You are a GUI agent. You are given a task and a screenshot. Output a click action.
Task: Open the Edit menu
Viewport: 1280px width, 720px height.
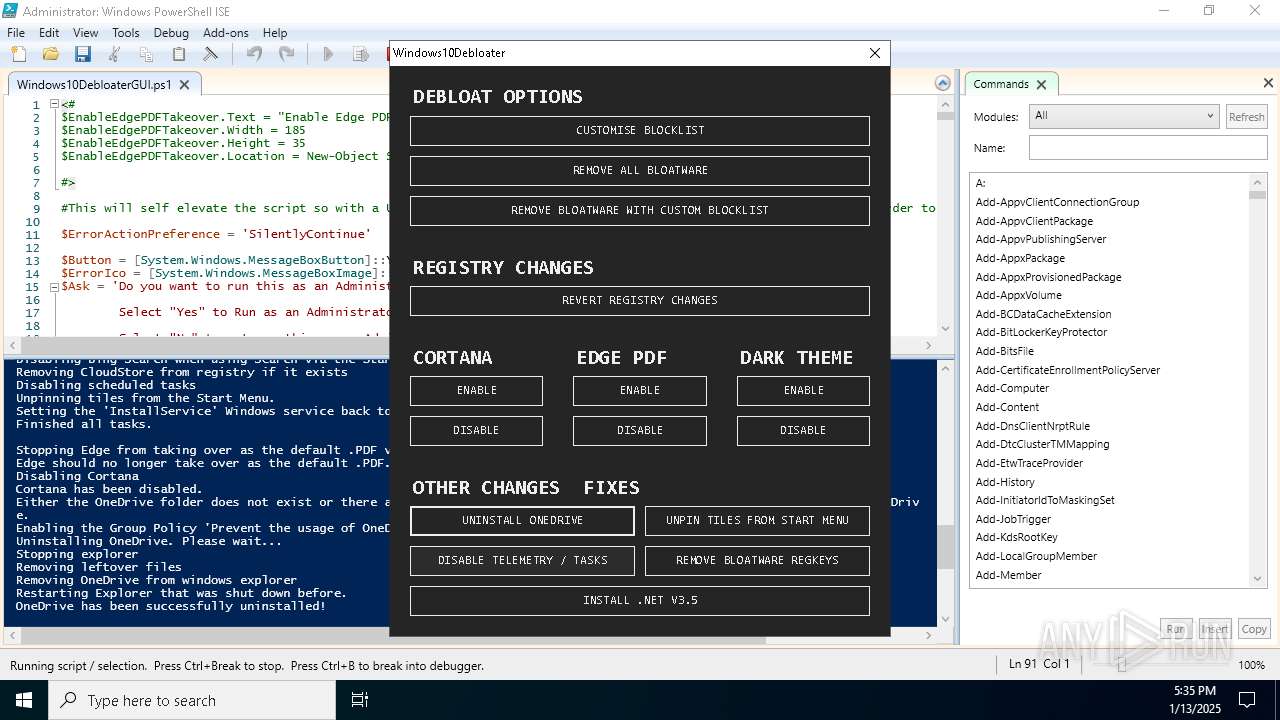click(49, 33)
